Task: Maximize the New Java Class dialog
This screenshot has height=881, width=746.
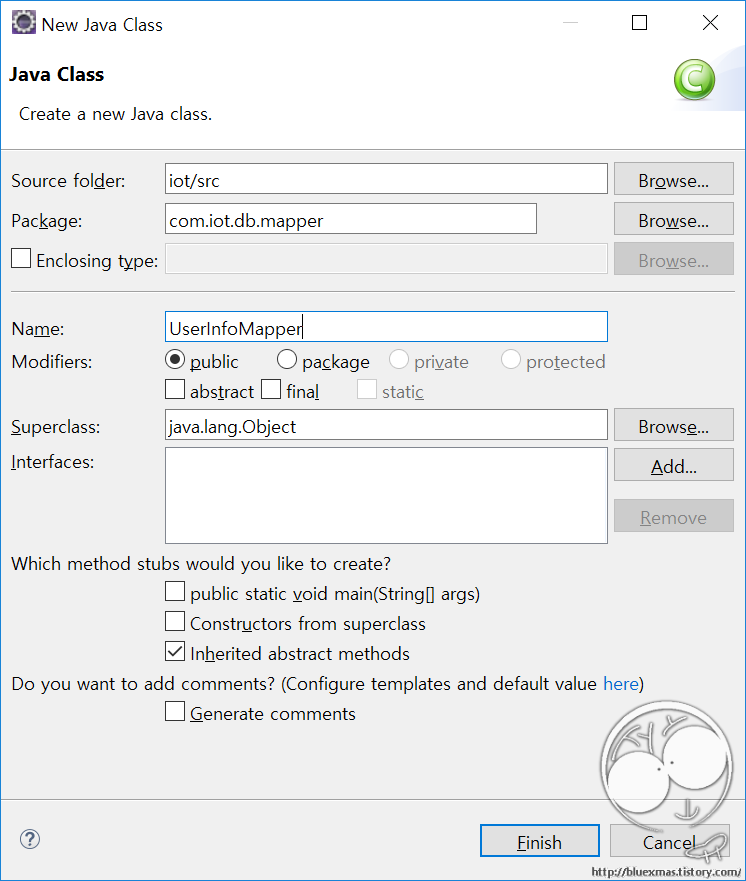Action: point(639,22)
